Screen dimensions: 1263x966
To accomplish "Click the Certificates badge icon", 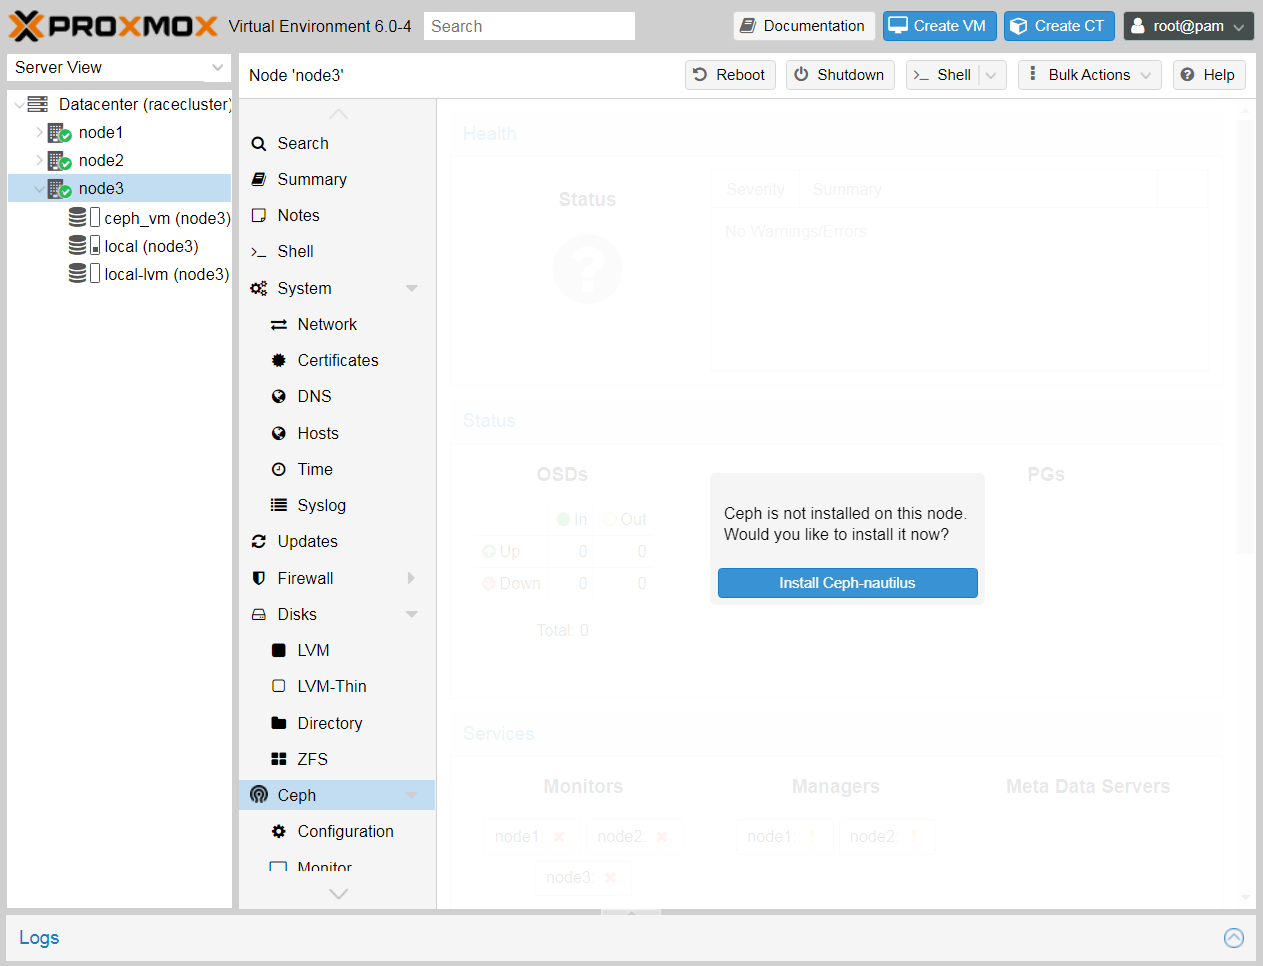I will 279,360.
